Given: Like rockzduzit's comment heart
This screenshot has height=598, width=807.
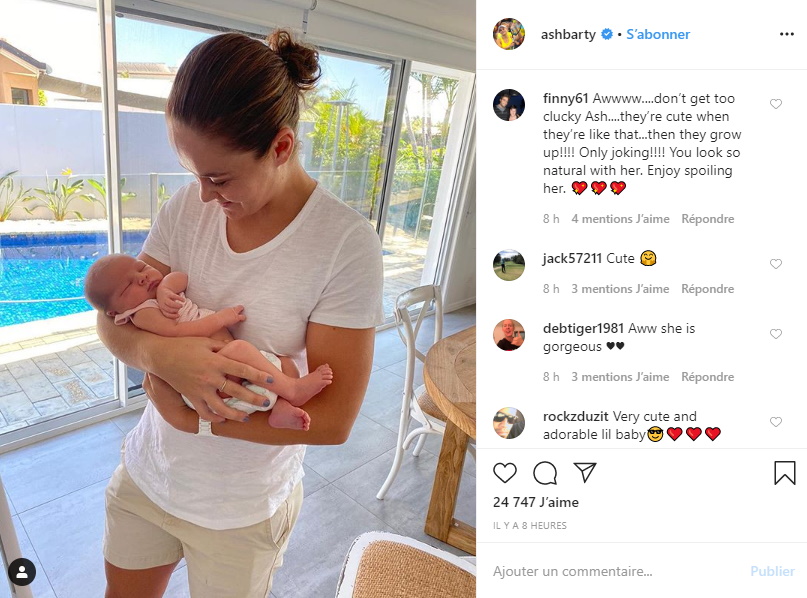Looking at the screenshot, I should point(776,422).
